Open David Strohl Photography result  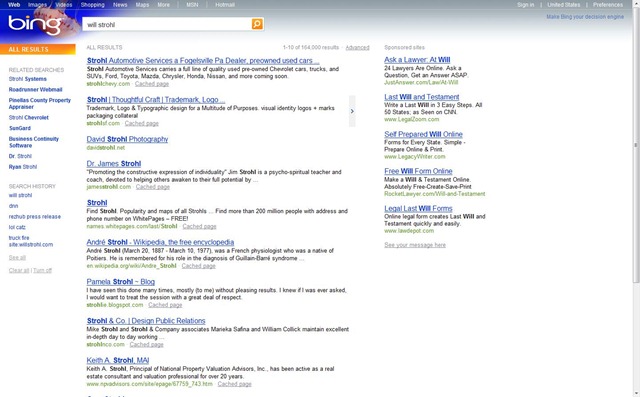tap(127, 139)
